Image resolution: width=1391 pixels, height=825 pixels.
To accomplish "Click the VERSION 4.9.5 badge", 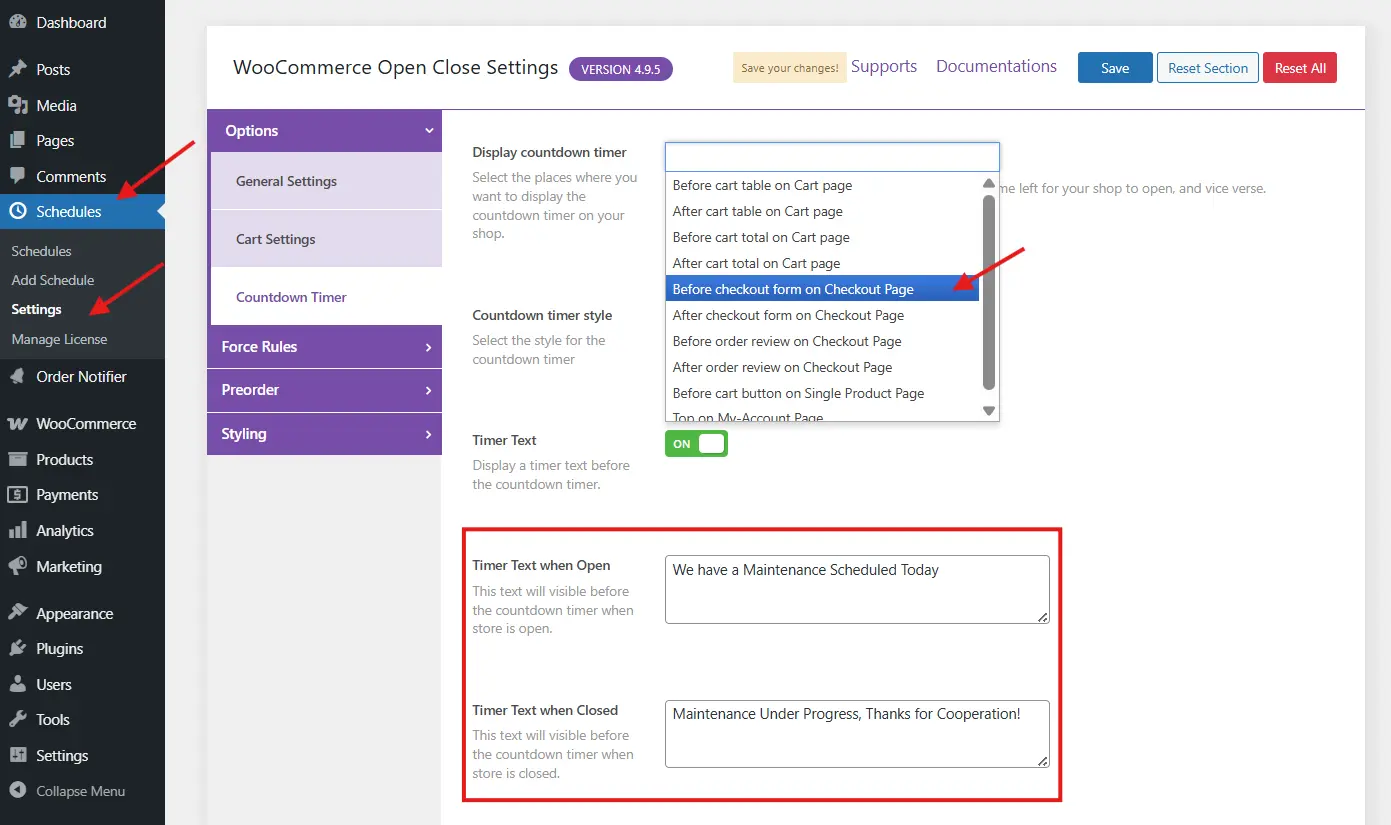I will coord(621,69).
